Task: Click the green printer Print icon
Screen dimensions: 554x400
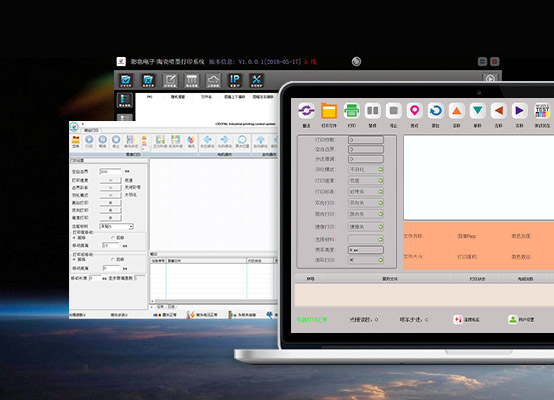Action: (351, 111)
